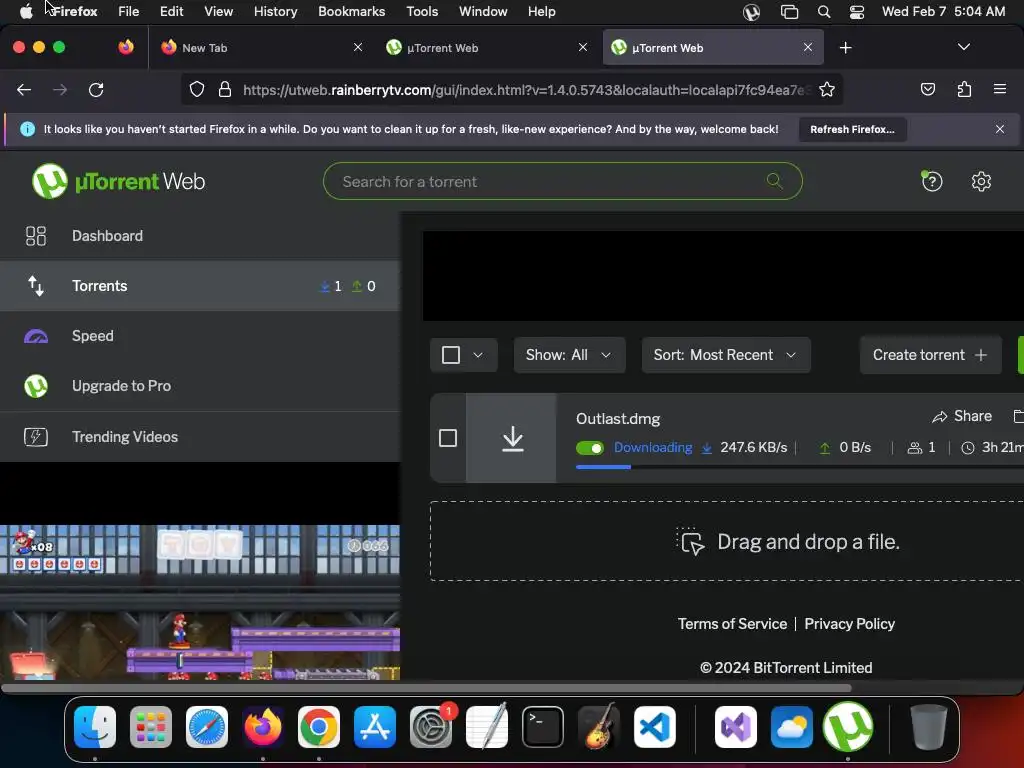
Task: Click the tracking protection shield icon
Action: (197, 89)
